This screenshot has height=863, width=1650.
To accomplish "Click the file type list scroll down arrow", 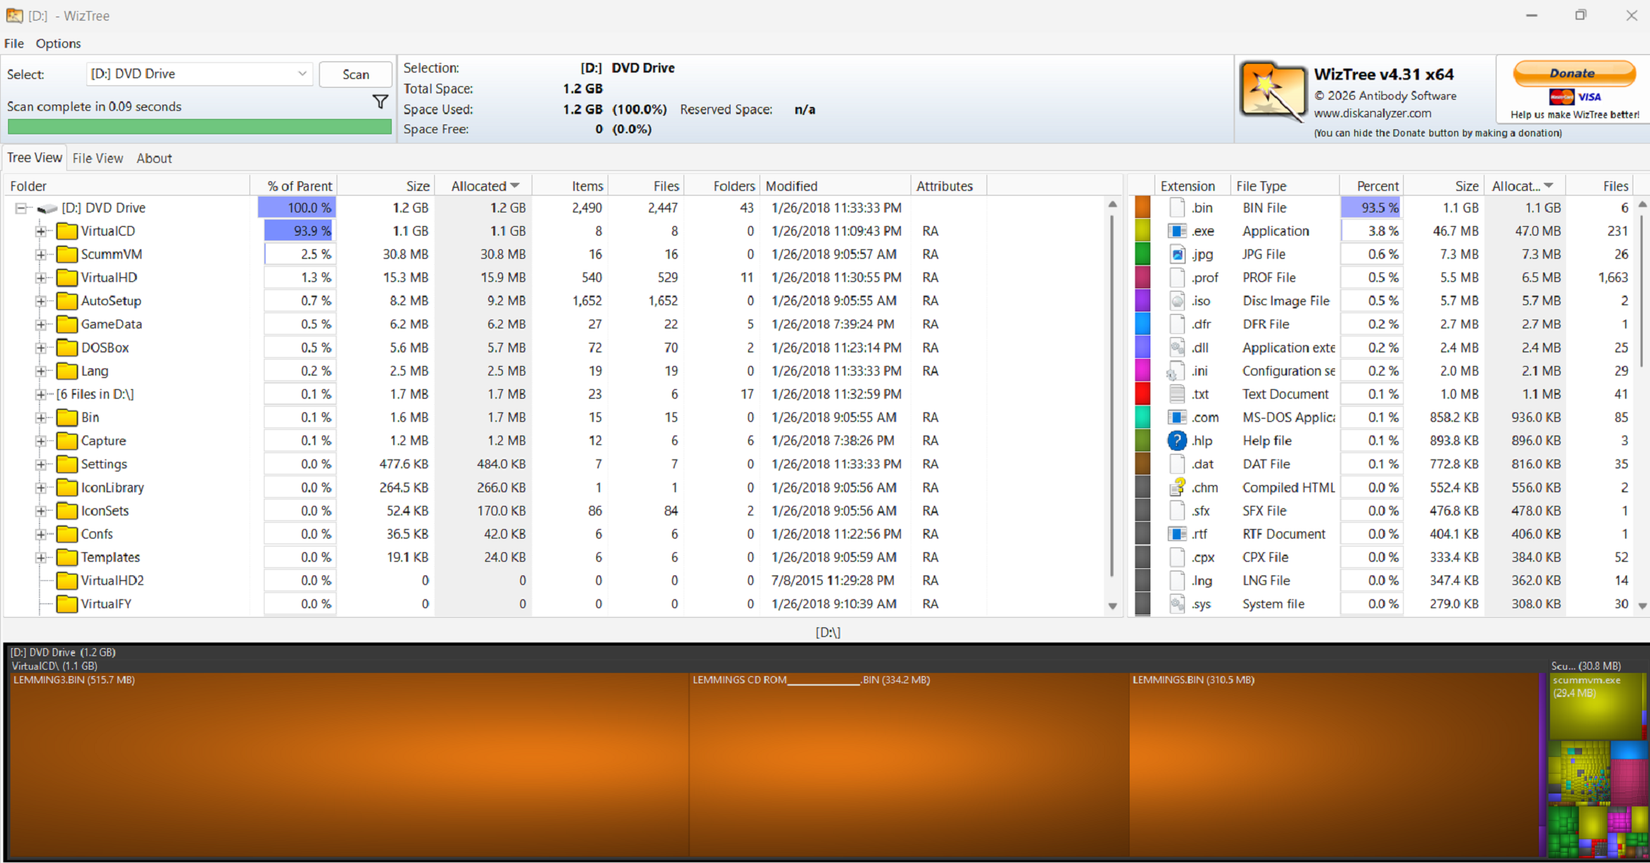I will (x=1642, y=606).
